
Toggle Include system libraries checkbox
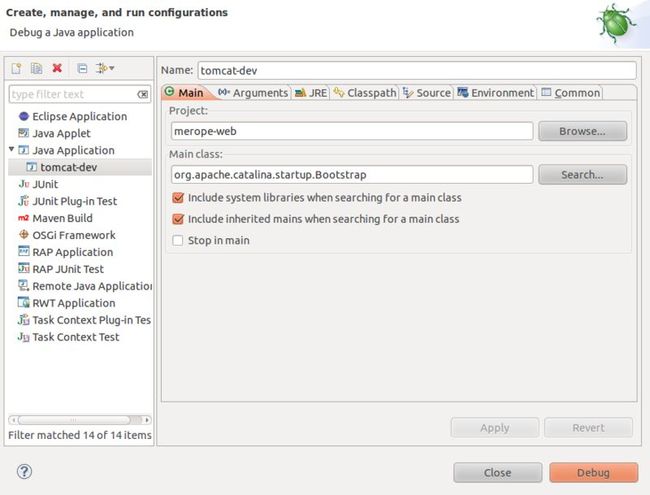point(178,198)
